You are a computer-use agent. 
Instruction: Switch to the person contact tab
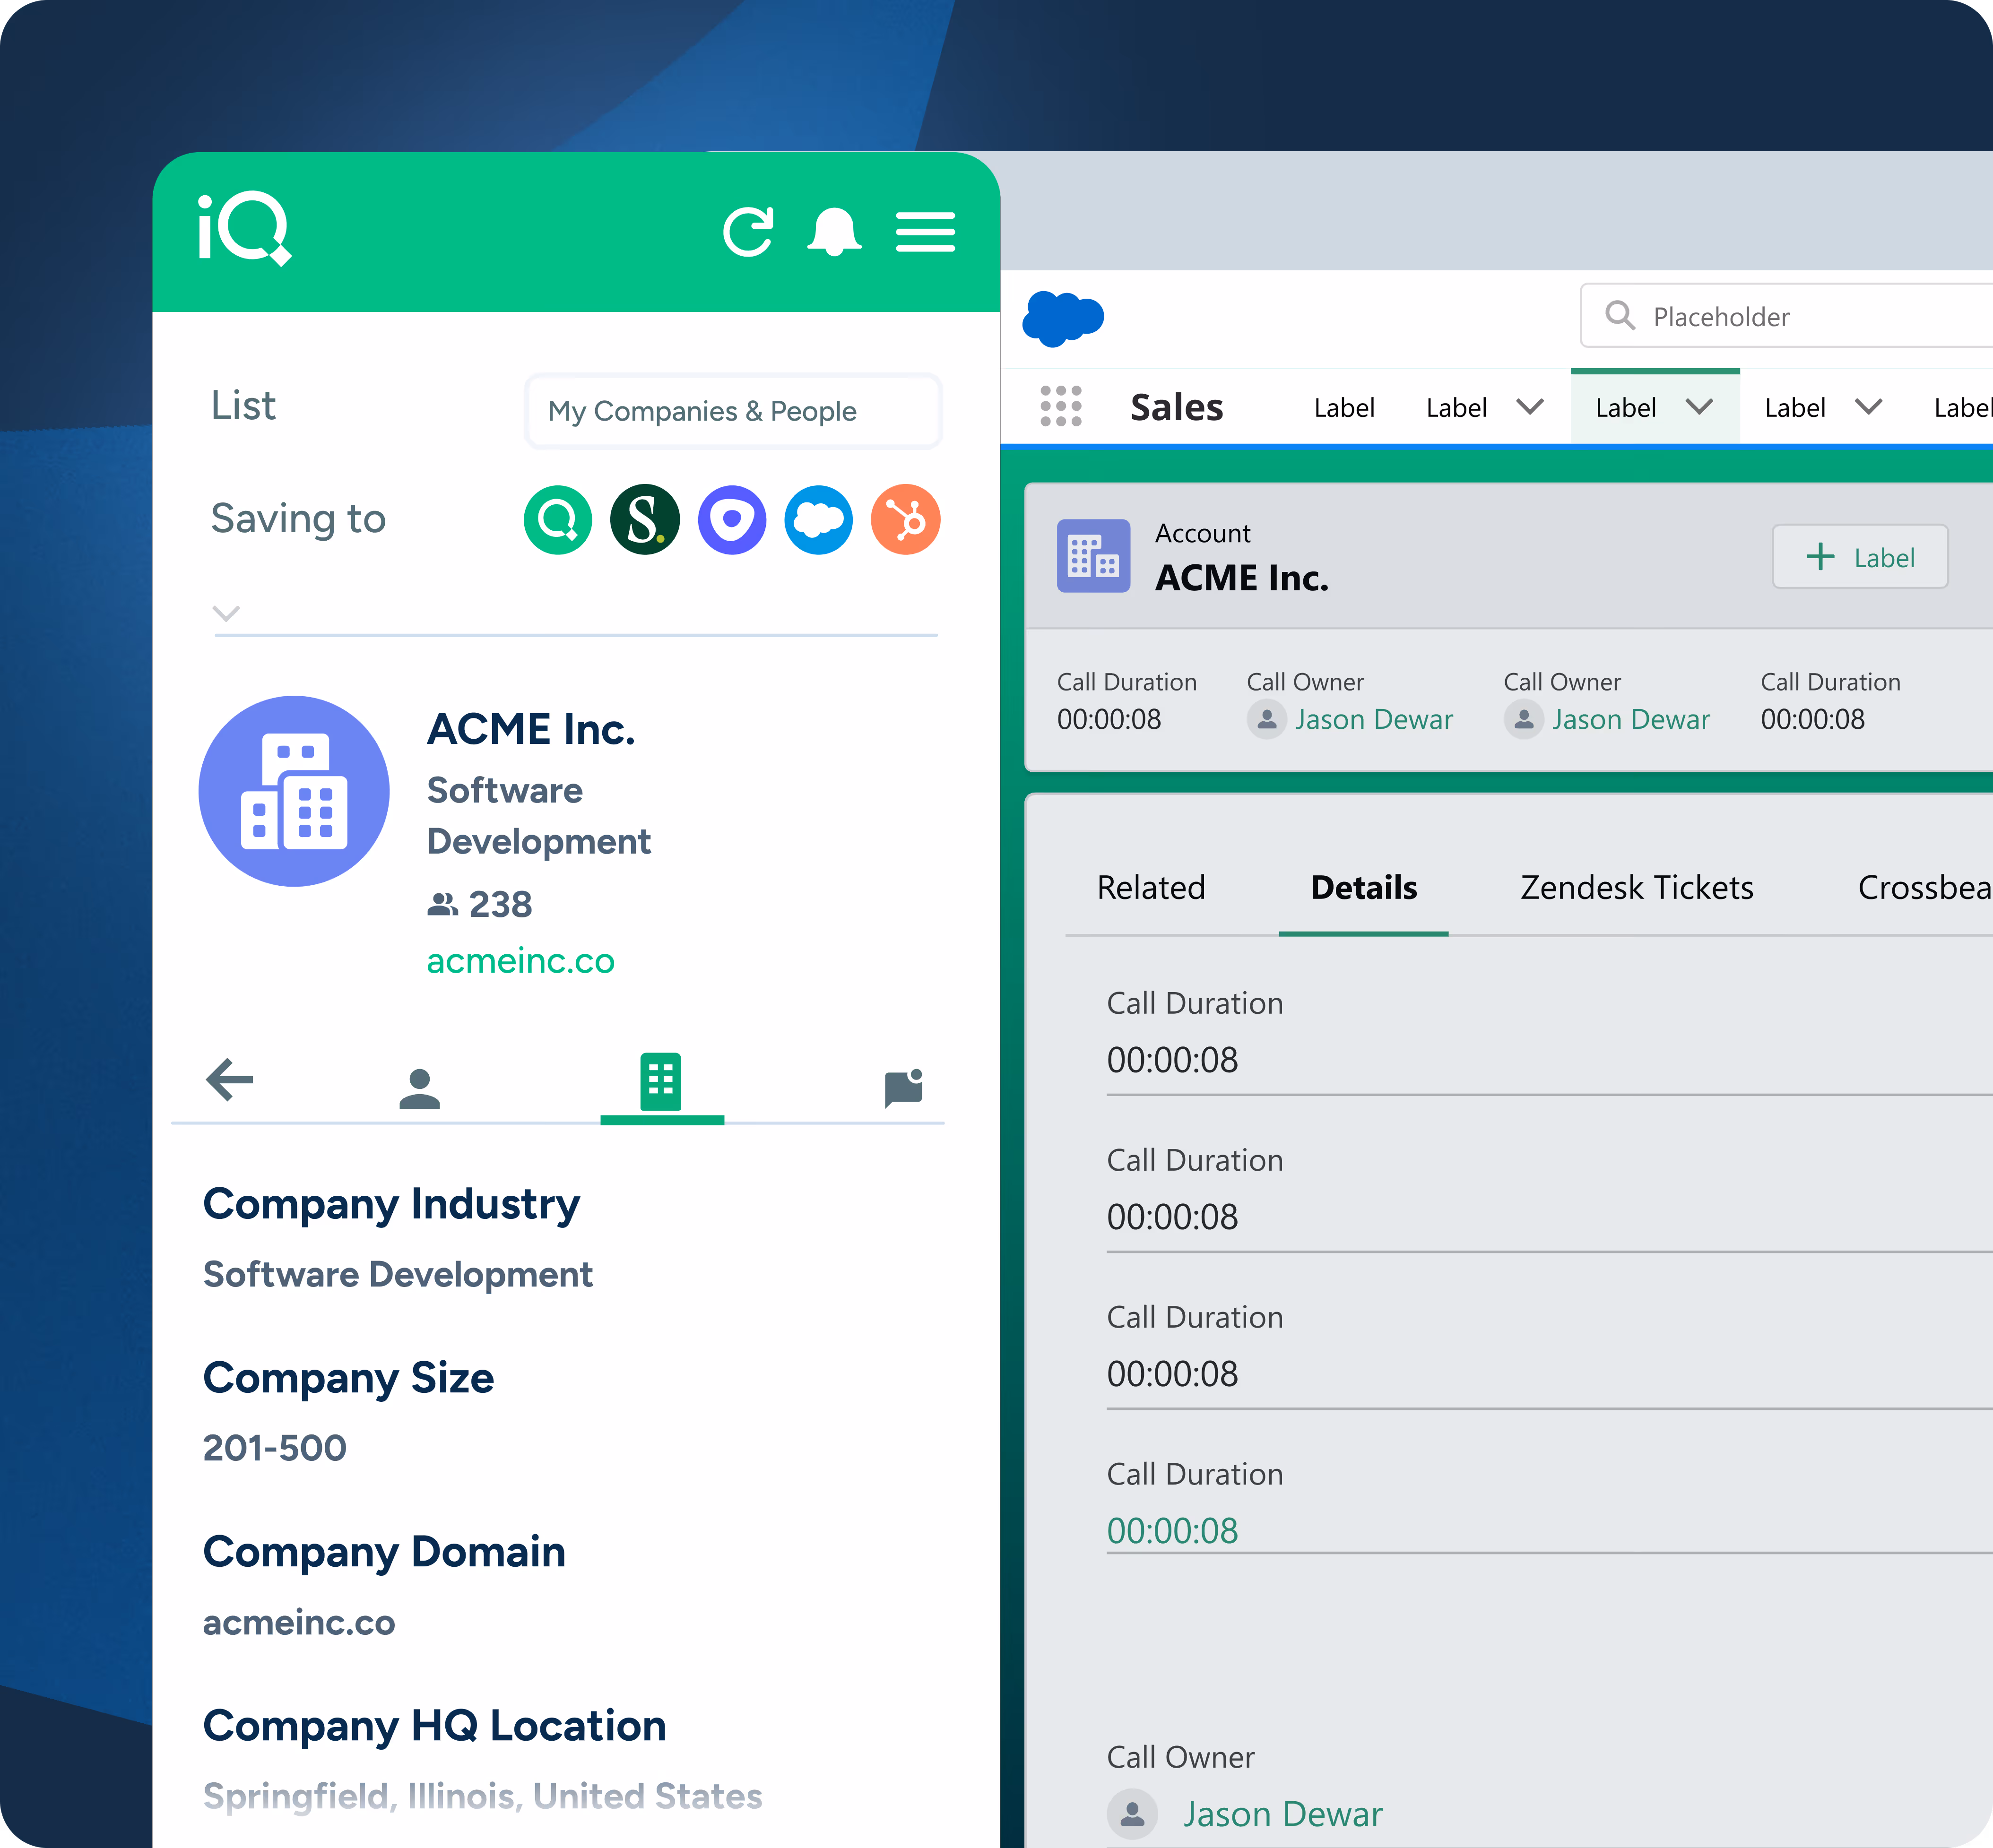point(420,1088)
